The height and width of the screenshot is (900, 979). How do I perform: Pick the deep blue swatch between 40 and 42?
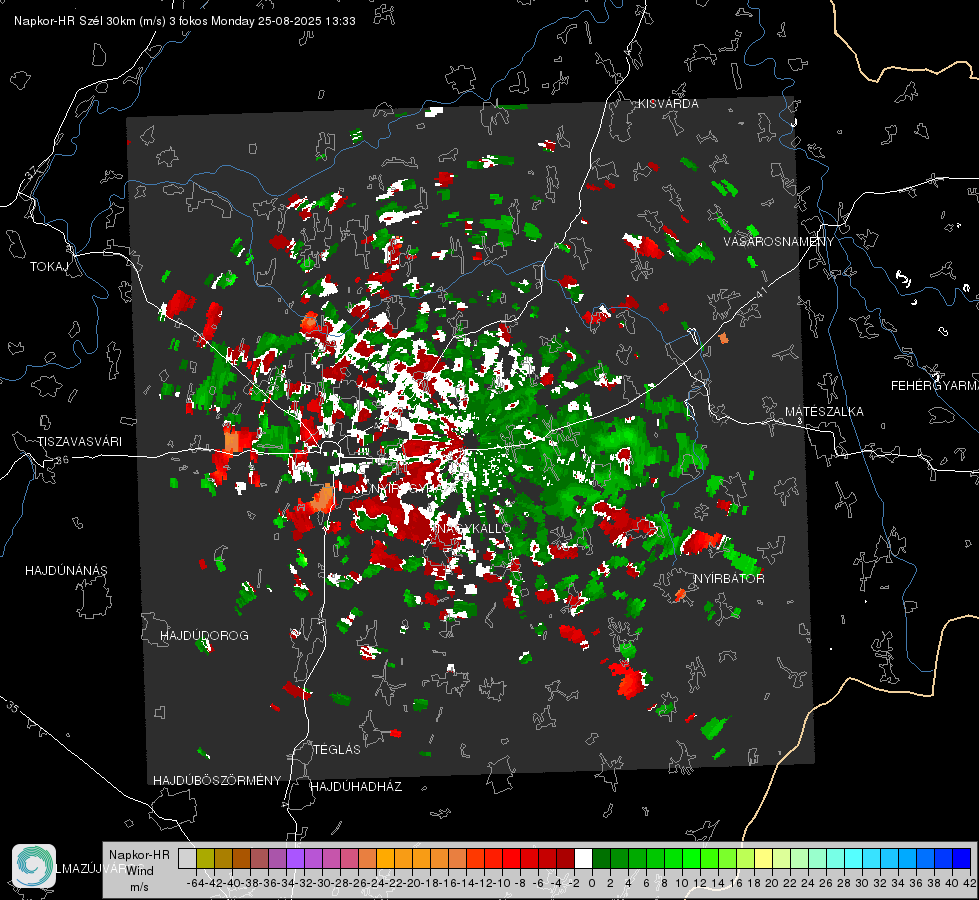(x=962, y=858)
